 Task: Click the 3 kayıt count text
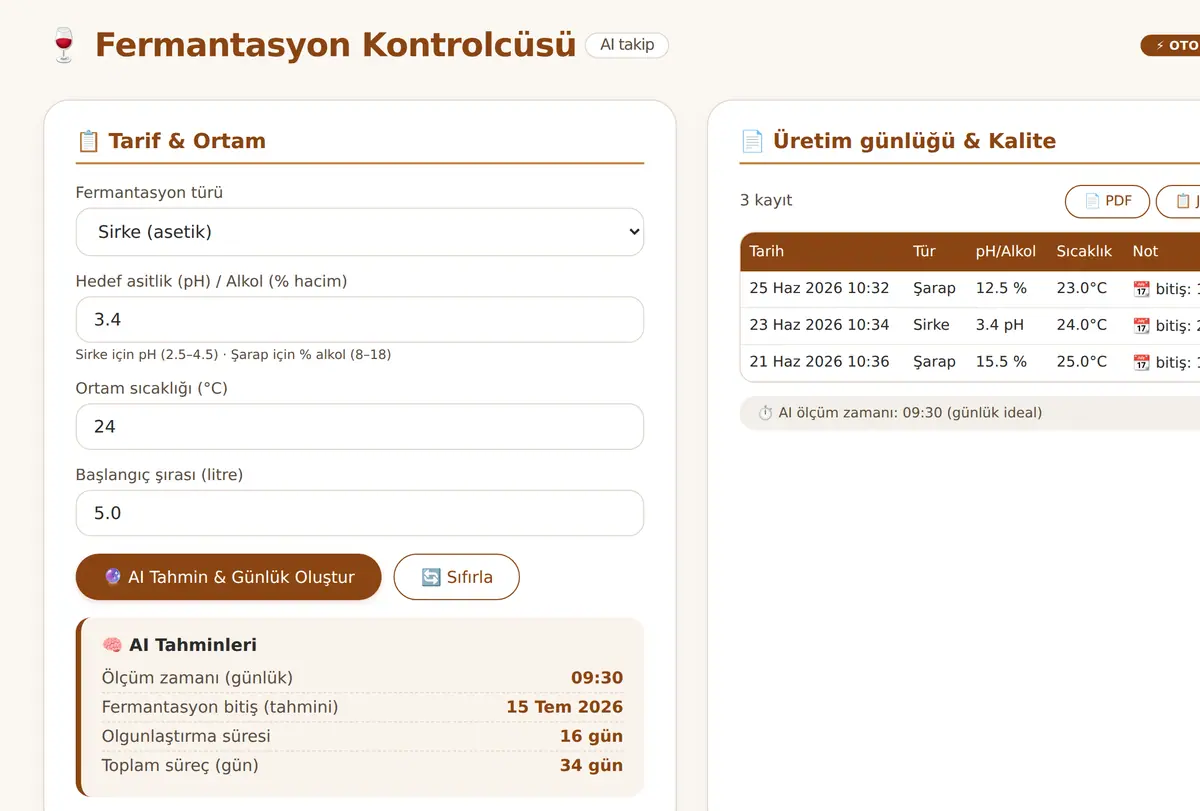(x=766, y=201)
